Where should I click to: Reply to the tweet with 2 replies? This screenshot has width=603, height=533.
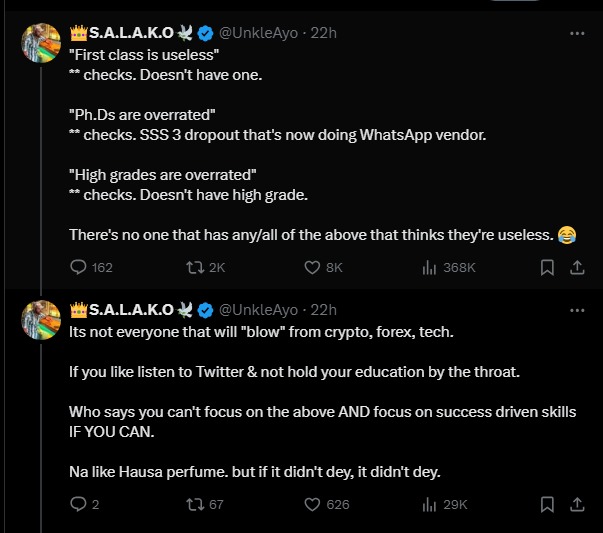point(79,504)
